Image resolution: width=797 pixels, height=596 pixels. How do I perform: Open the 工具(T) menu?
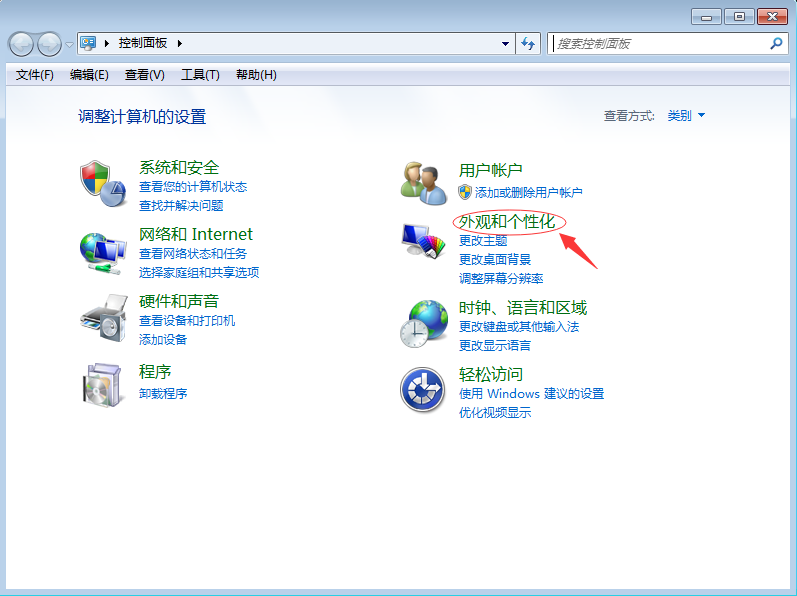coord(200,75)
